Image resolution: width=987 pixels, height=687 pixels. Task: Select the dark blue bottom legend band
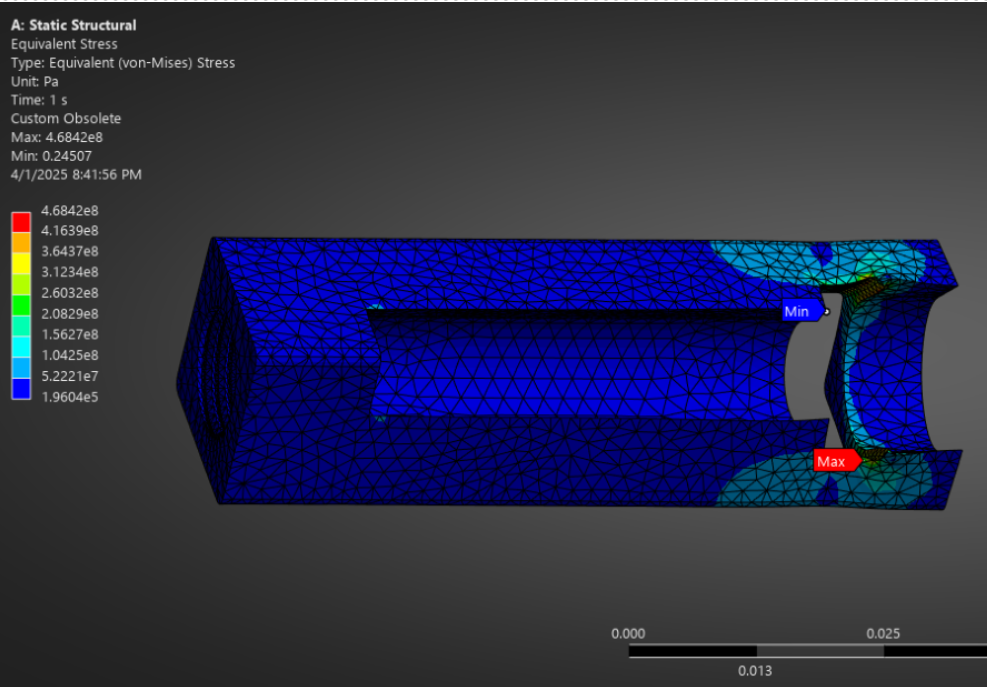(x=21, y=389)
